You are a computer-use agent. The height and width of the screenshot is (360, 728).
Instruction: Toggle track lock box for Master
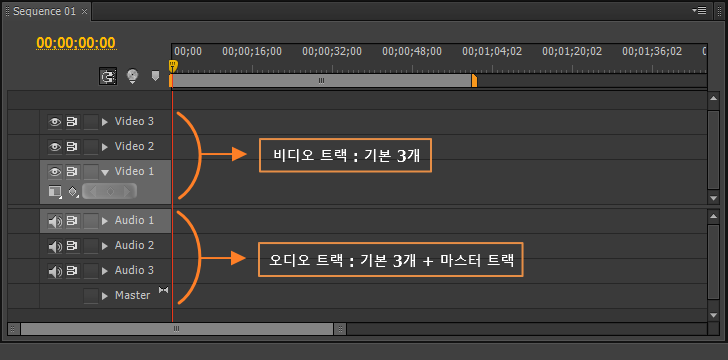click(91, 296)
